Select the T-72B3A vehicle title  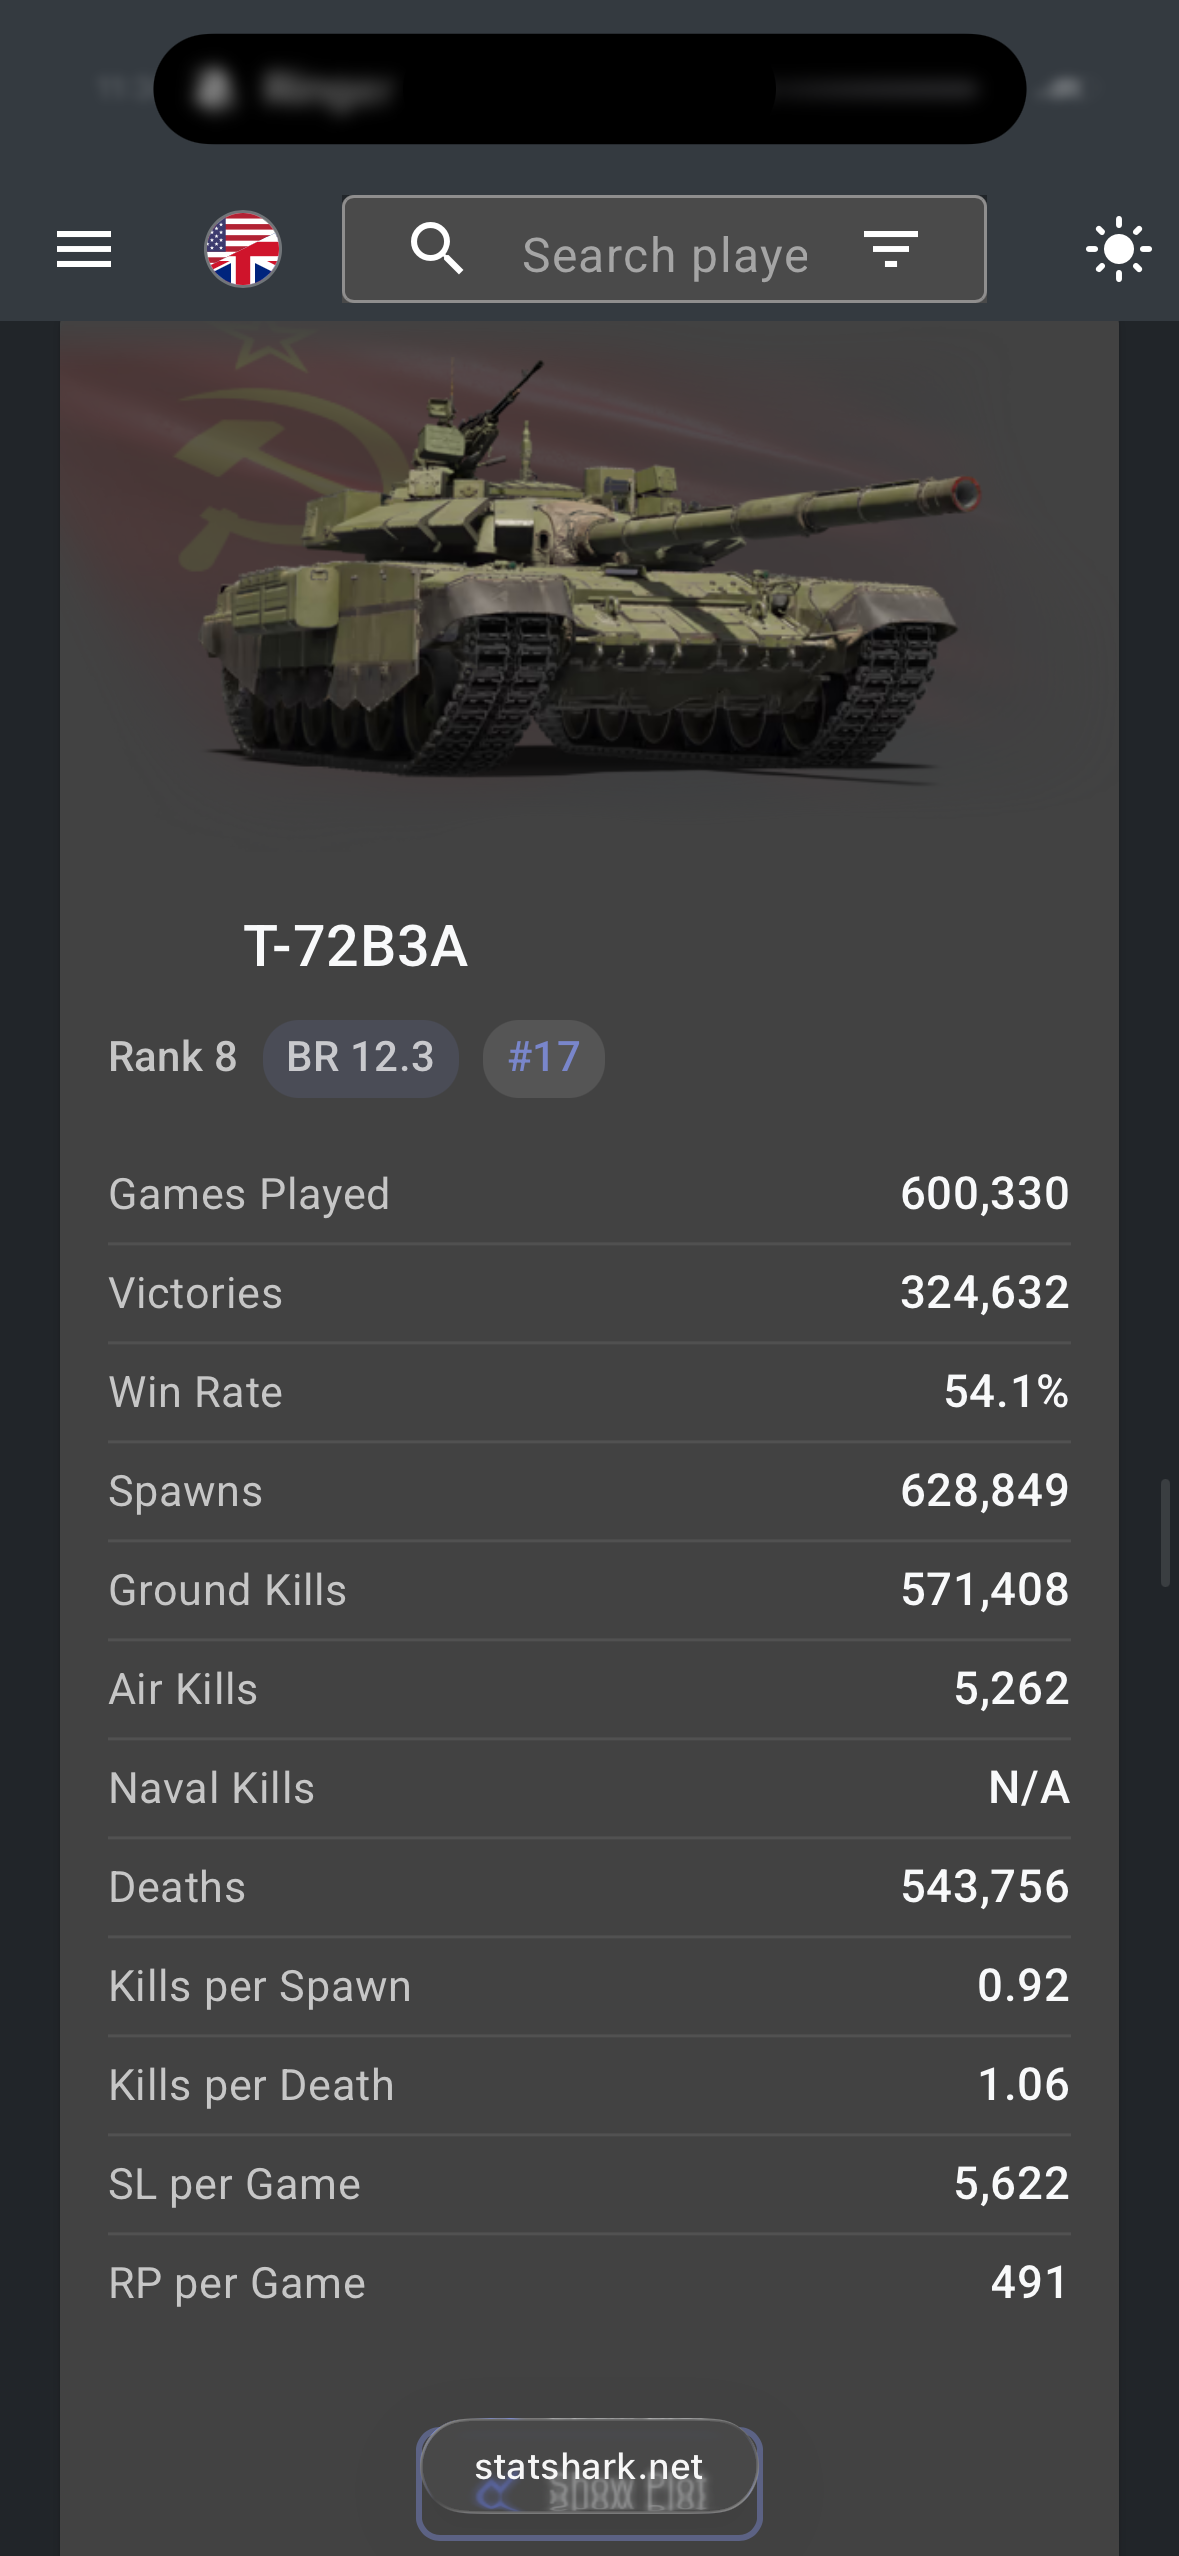356,946
